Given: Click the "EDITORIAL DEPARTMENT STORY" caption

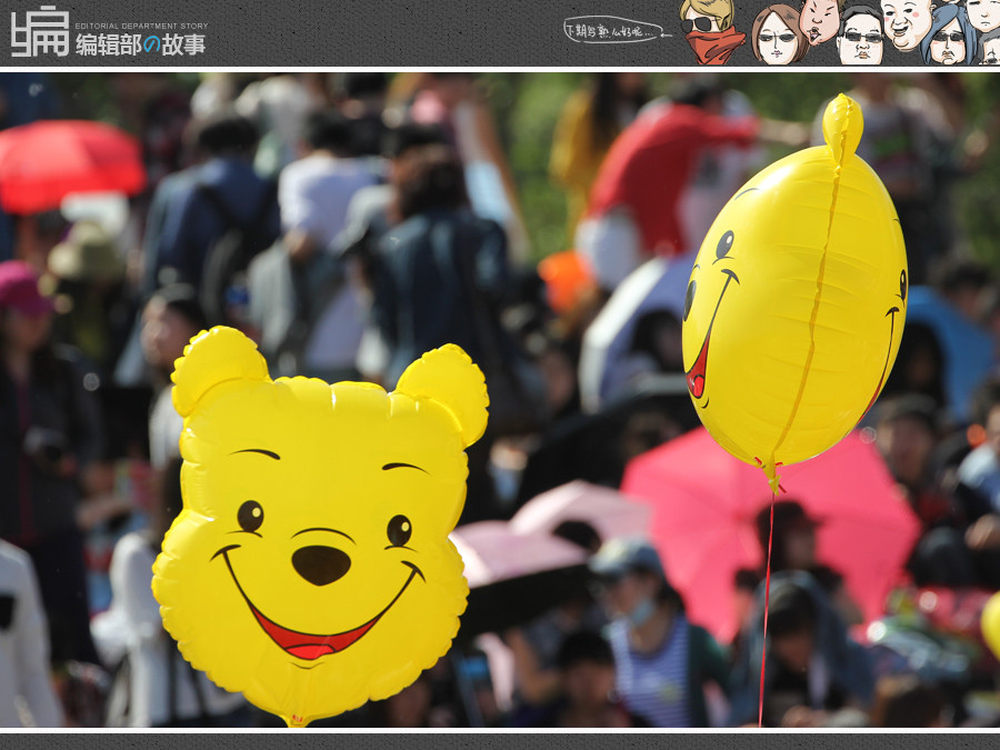Looking at the screenshot, I should pos(142,26).
